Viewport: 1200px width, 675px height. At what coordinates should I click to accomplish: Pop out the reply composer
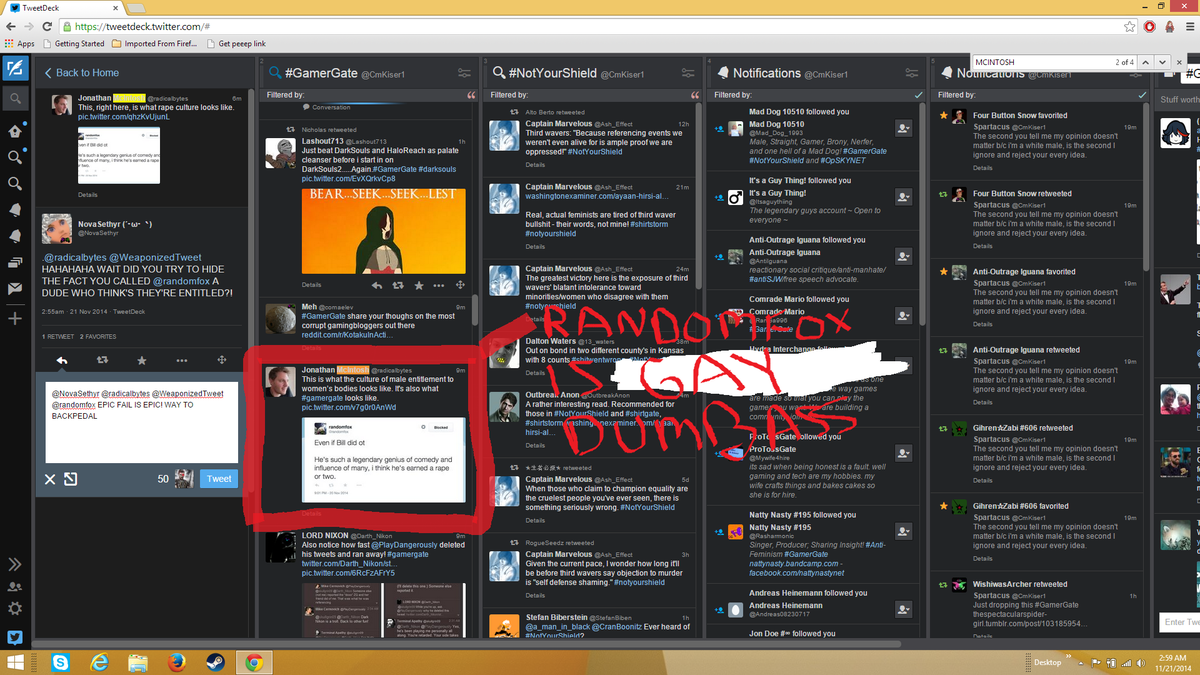71,479
